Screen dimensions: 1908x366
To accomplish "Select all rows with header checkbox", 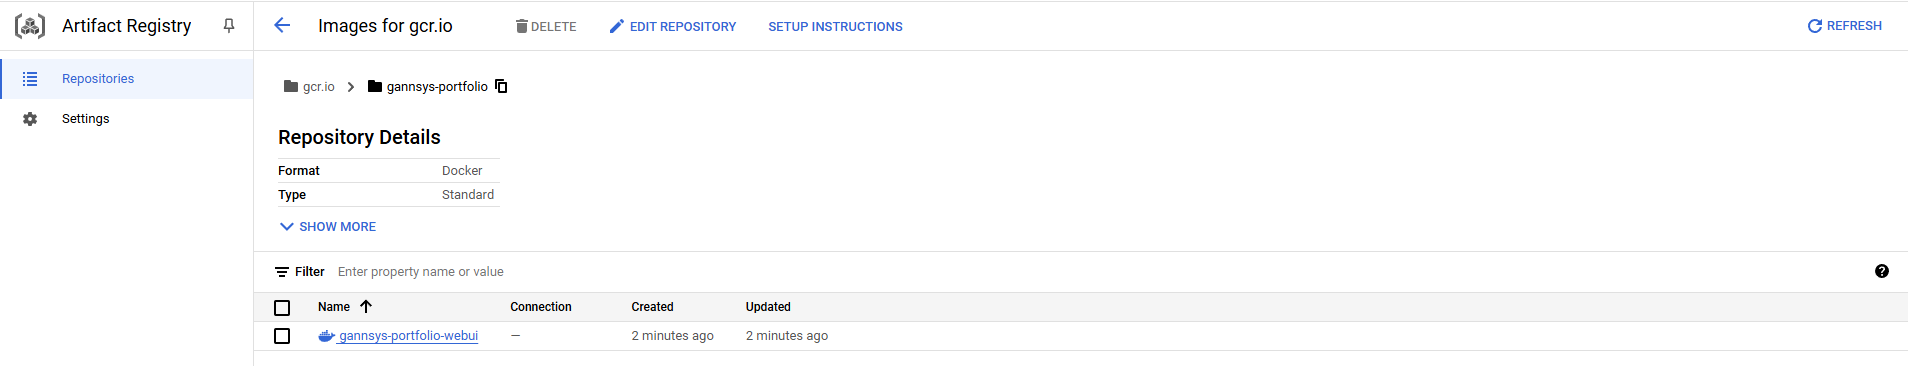I will tap(282, 308).
